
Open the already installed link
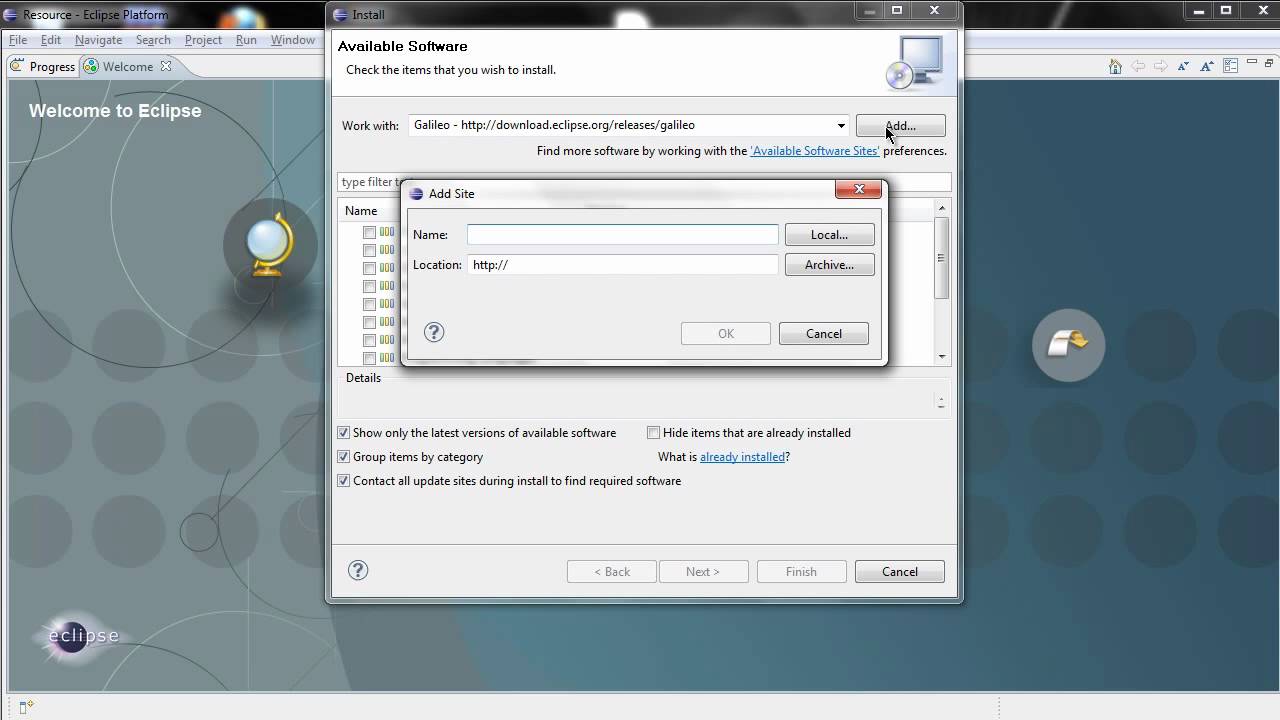pyautogui.click(x=742, y=457)
